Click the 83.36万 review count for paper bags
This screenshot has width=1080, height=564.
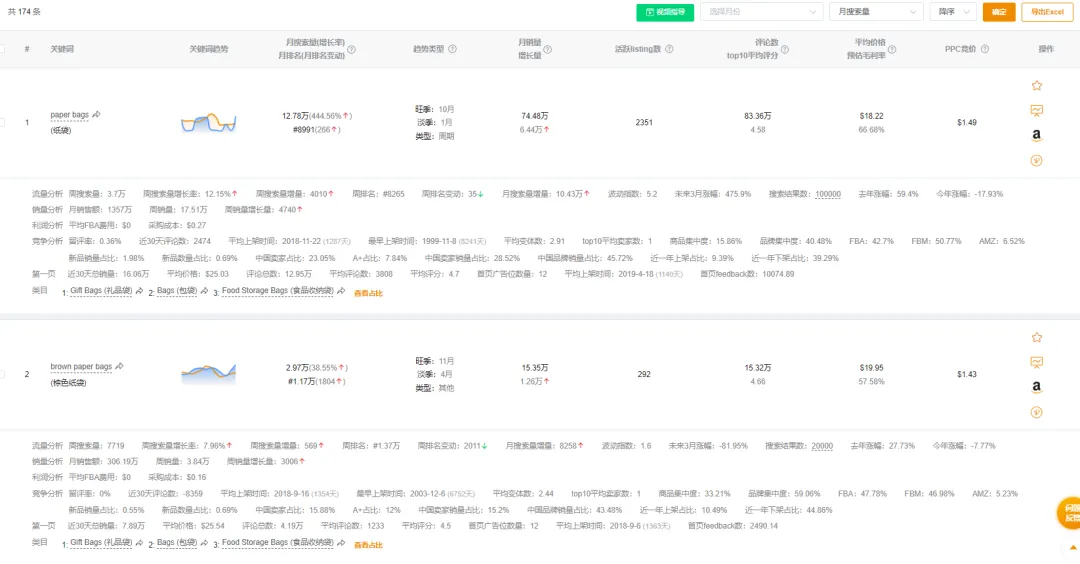(758, 116)
